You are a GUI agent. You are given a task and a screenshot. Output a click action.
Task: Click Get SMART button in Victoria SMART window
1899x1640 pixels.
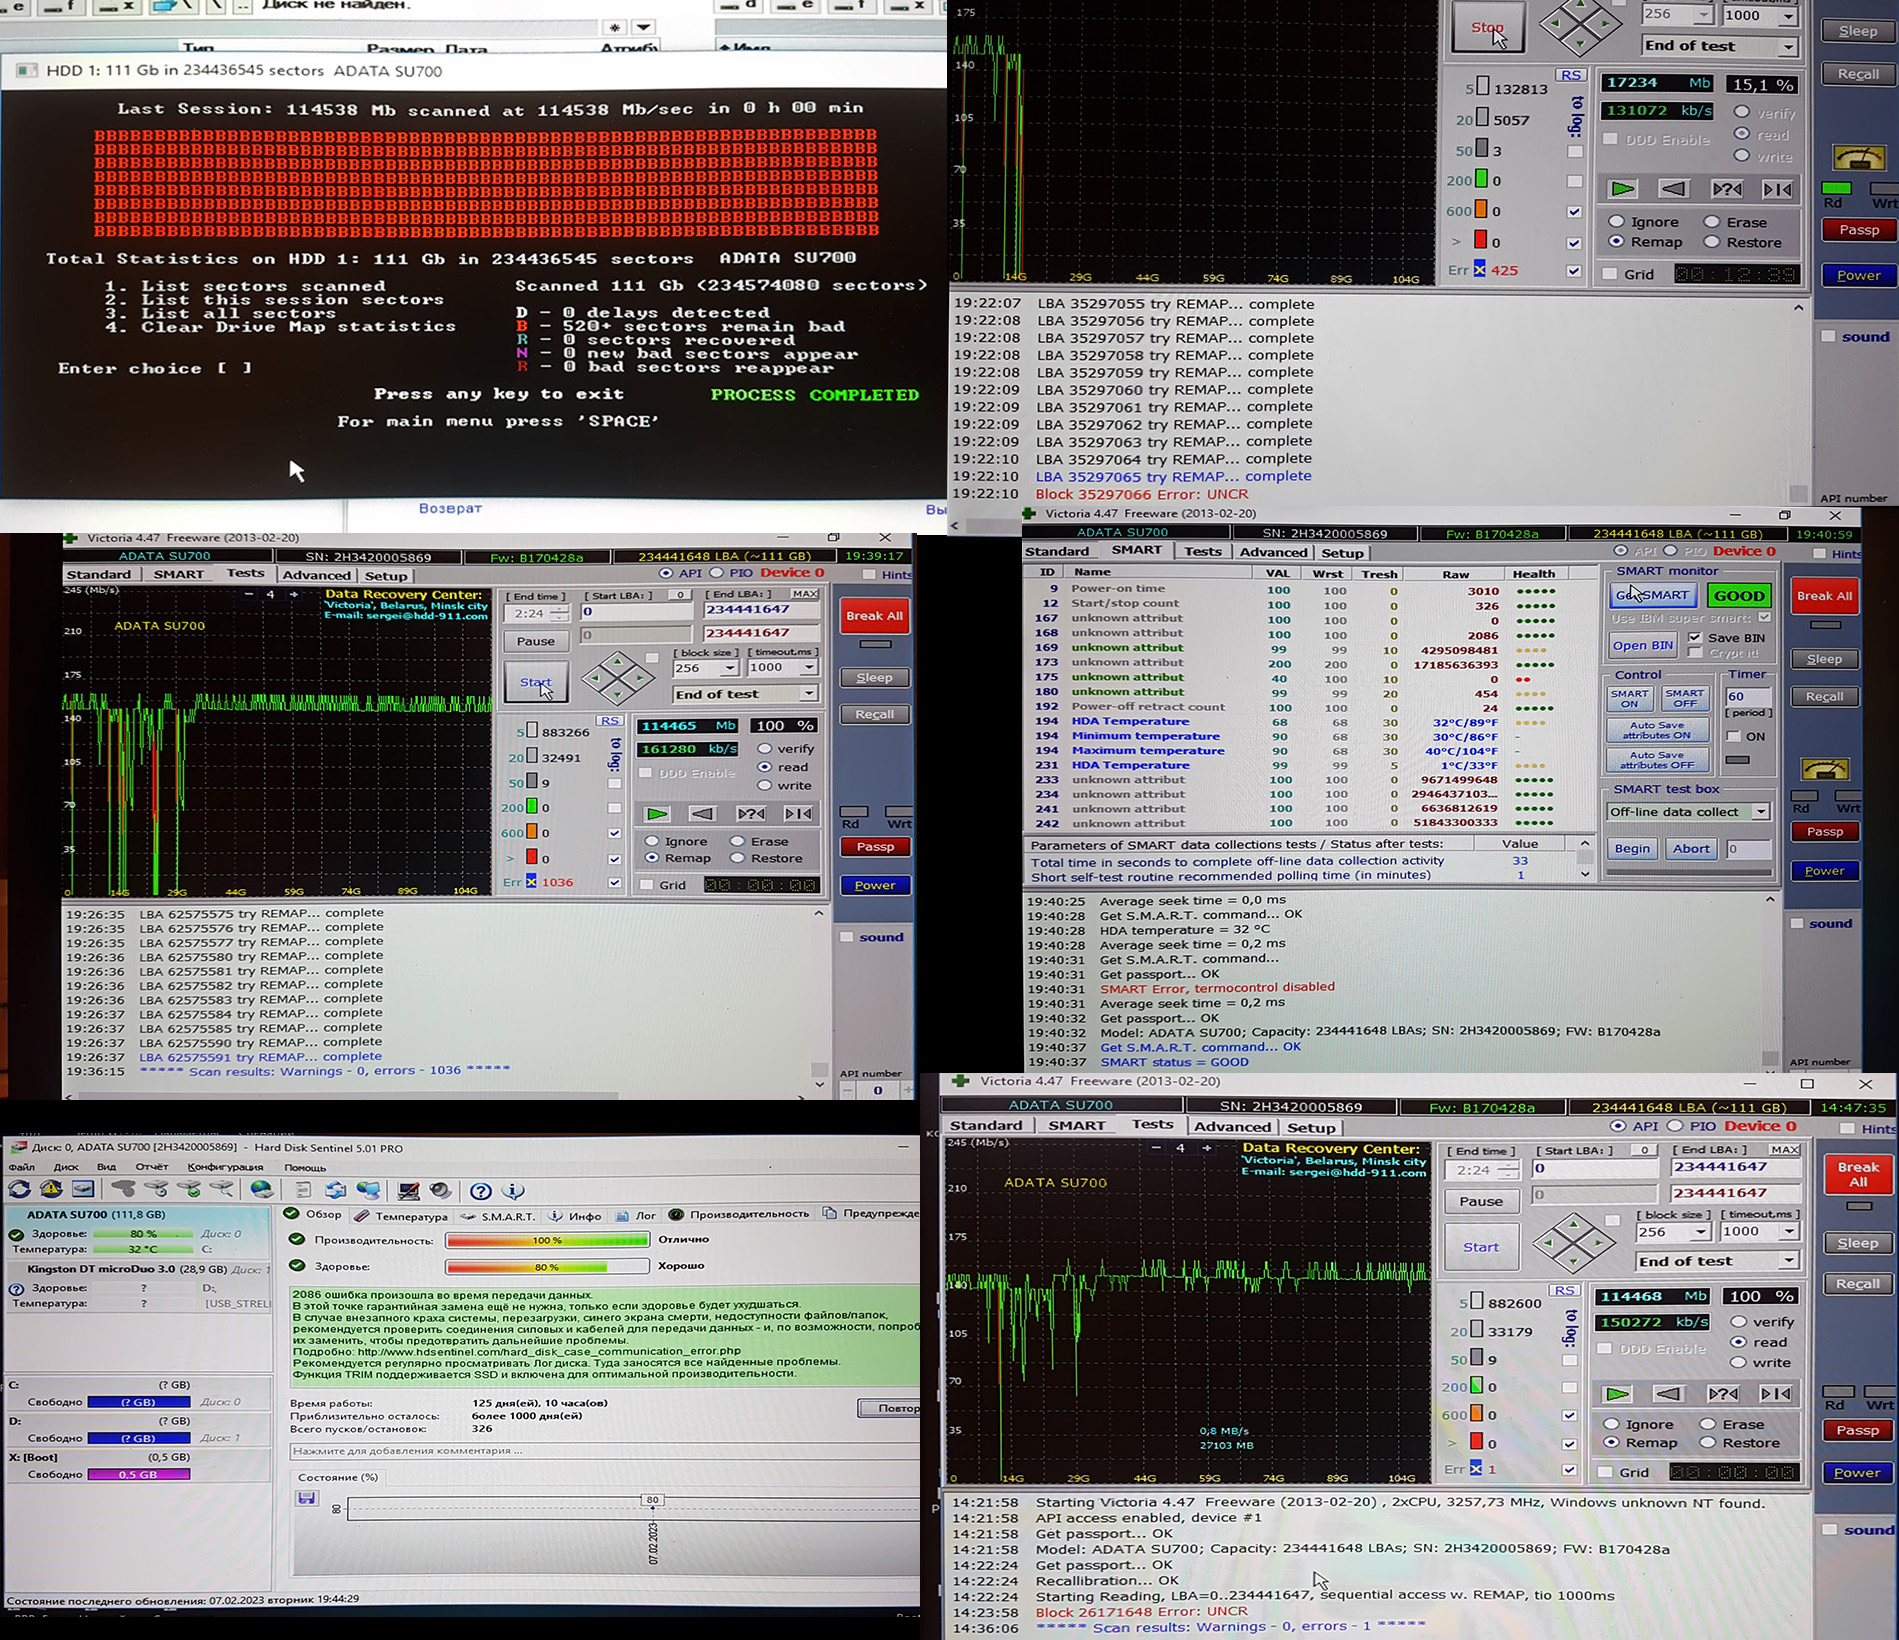pyautogui.click(x=1652, y=595)
